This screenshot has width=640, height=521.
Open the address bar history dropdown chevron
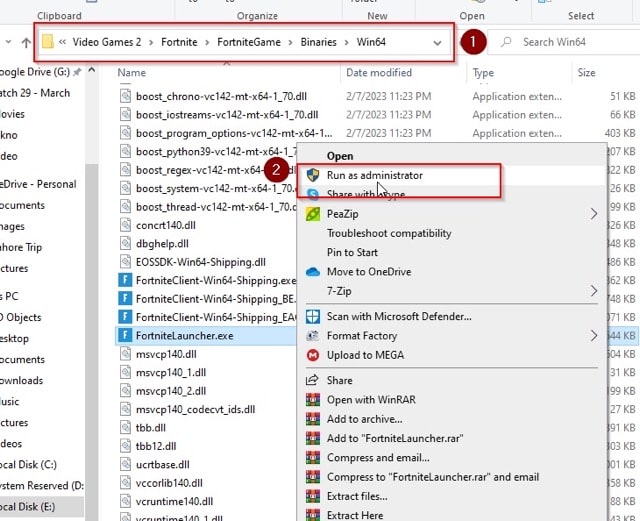437,42
